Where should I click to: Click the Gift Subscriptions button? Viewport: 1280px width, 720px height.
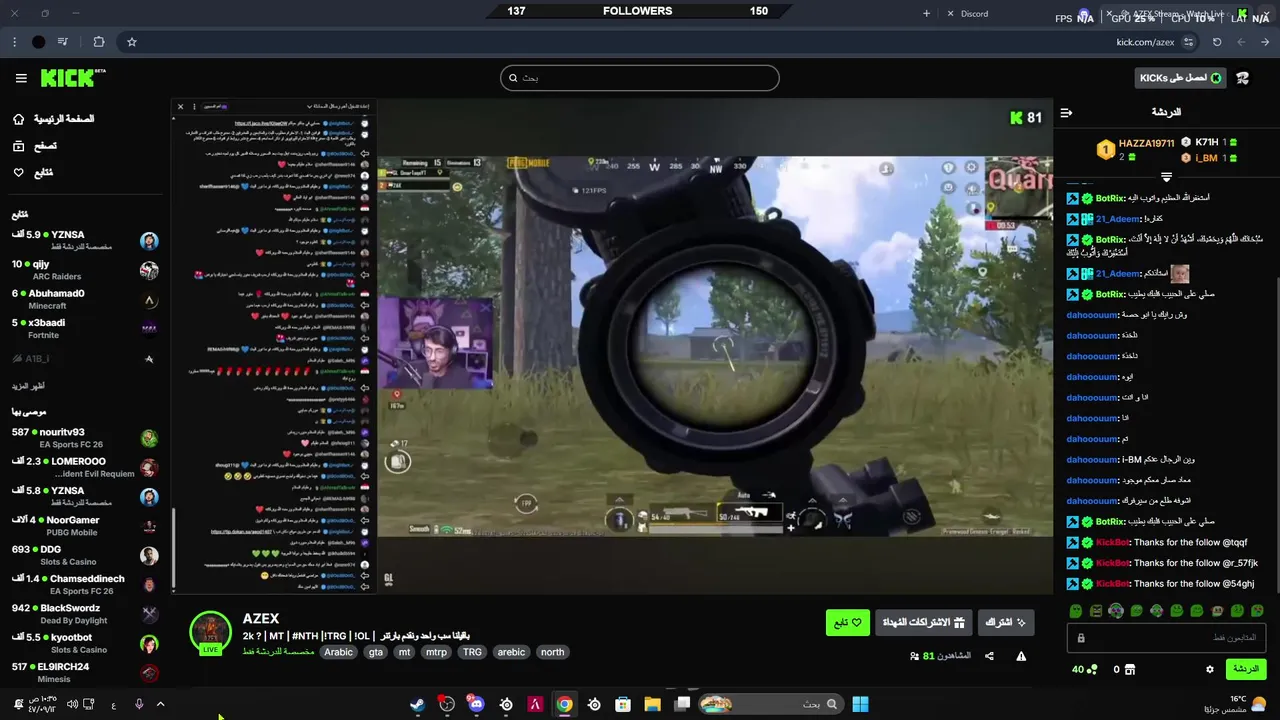[925, 623]
